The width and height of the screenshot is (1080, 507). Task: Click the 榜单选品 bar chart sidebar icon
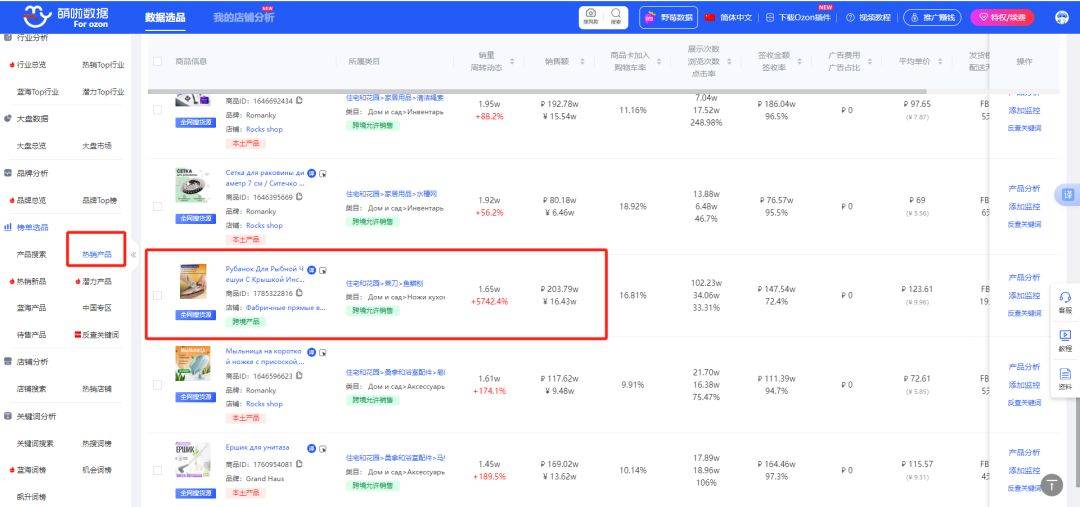point(8,227)
